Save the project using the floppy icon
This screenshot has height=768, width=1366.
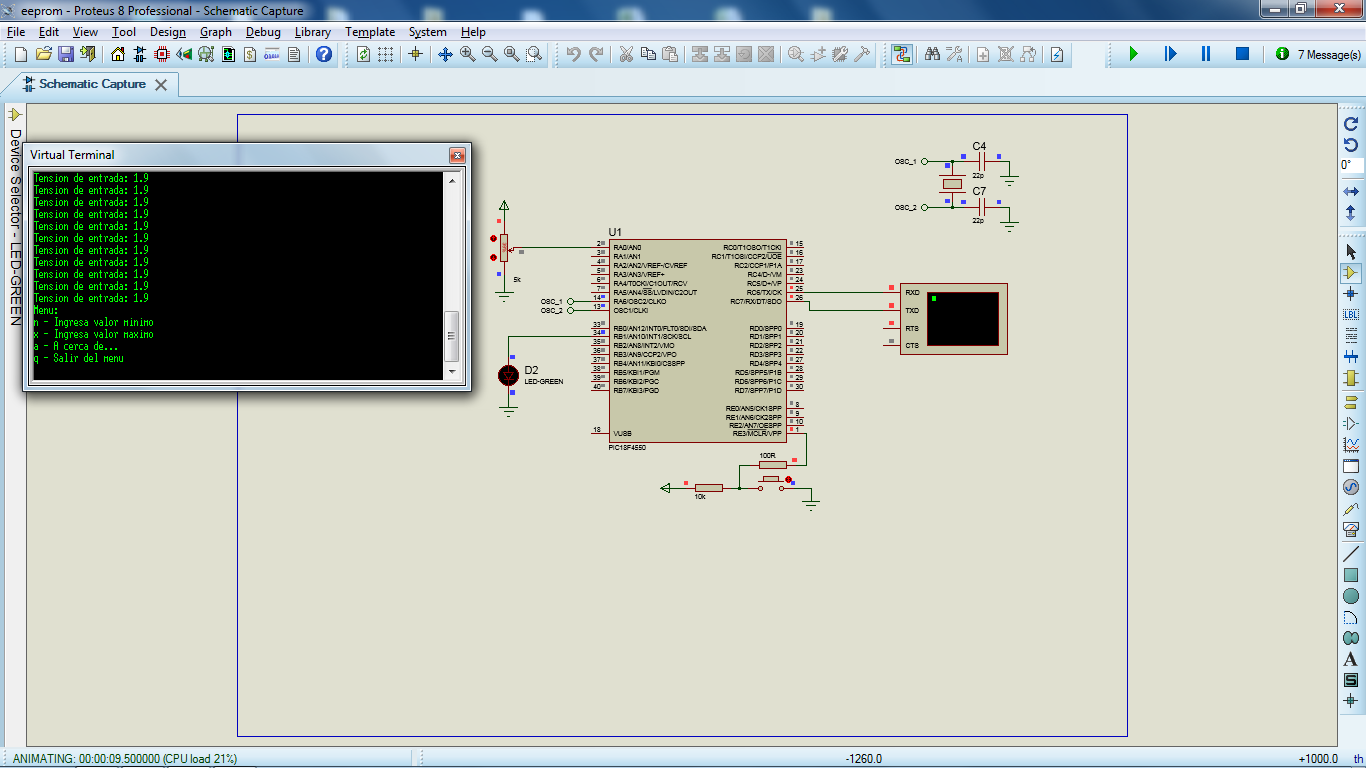65,54
